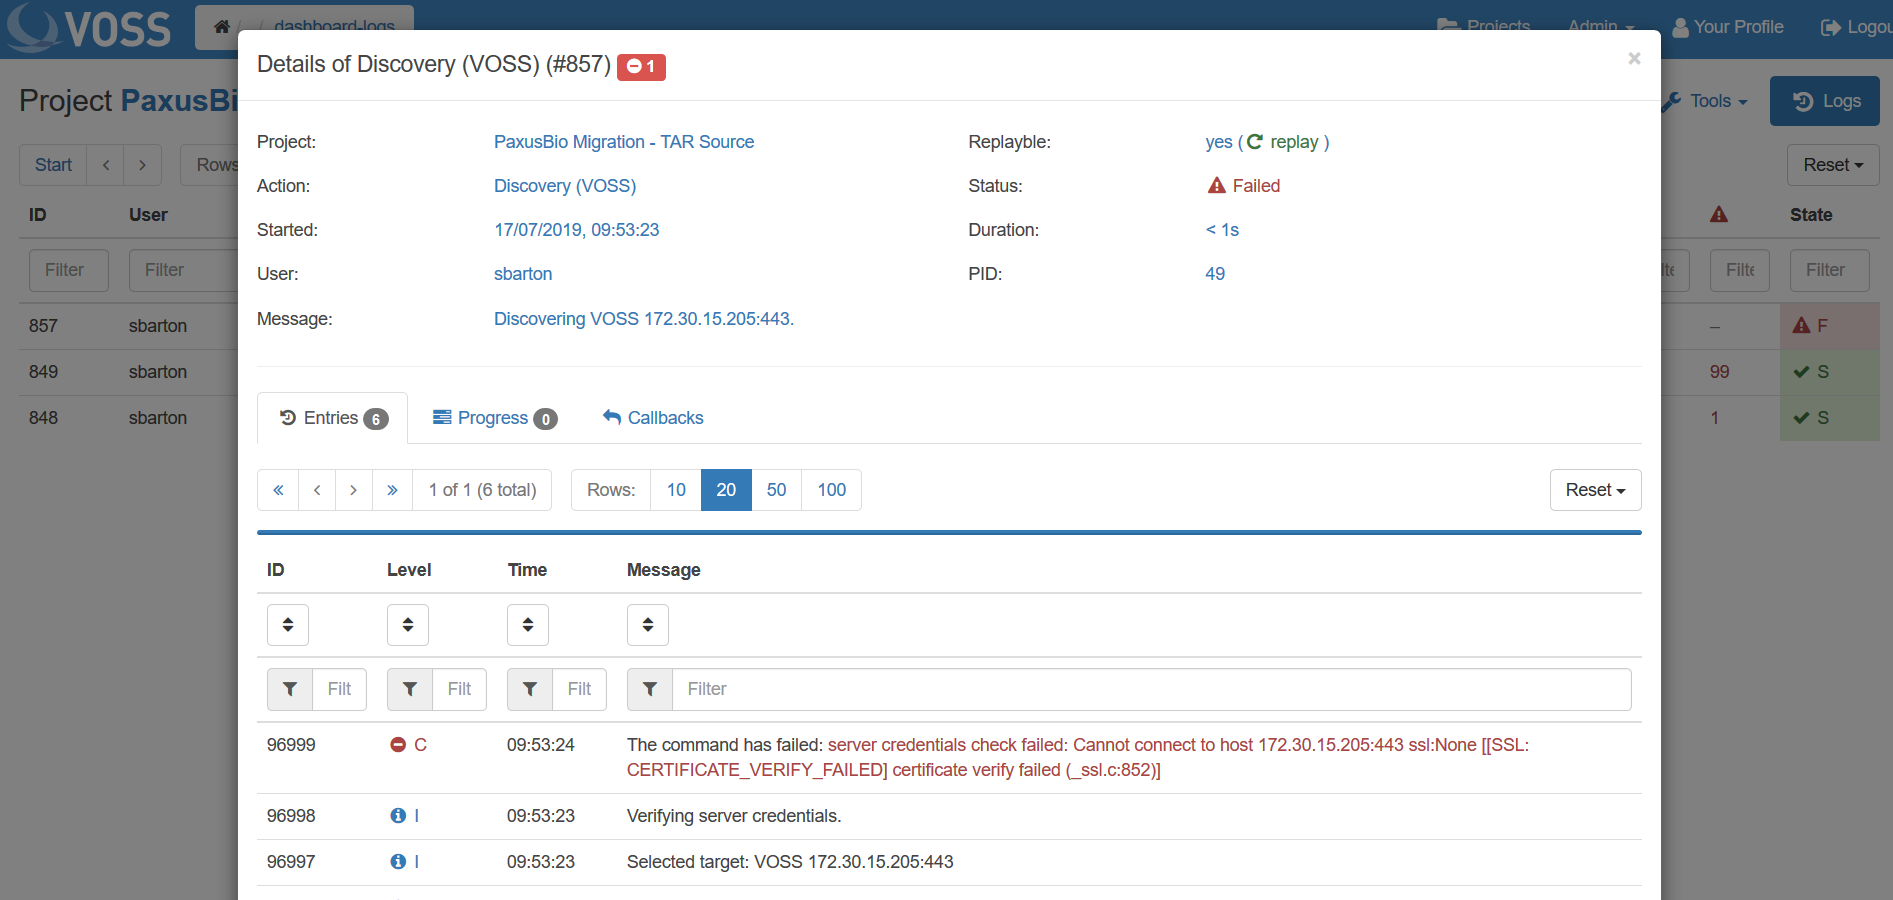
Task: Open the Reset dropdown in the modal
Action: tap(1595, 490)
